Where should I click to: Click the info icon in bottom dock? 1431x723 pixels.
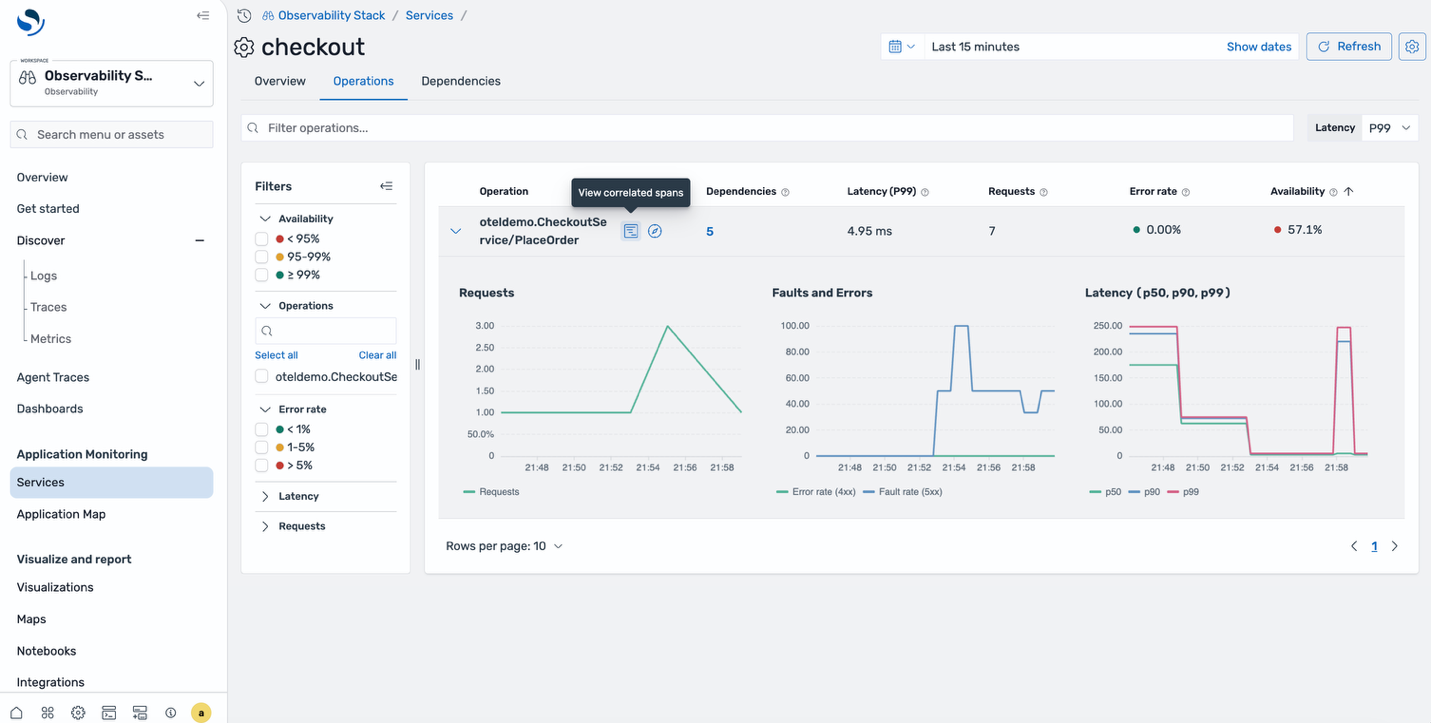coord(170,712)
